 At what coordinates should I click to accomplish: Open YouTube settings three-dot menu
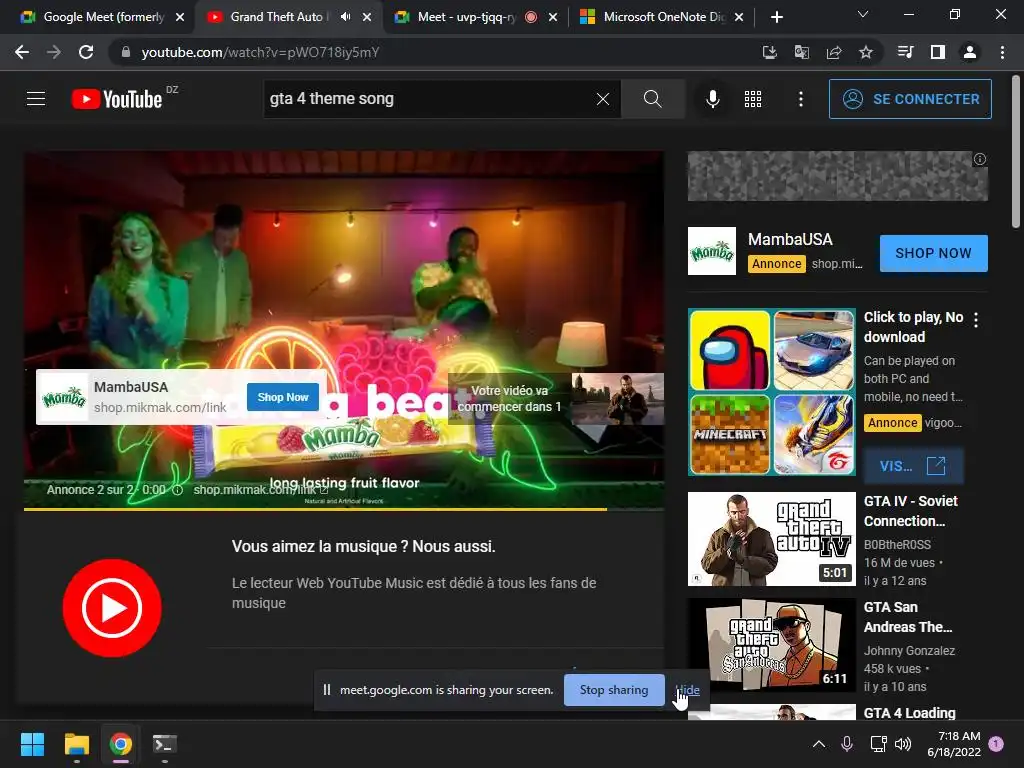click(801, 99)
